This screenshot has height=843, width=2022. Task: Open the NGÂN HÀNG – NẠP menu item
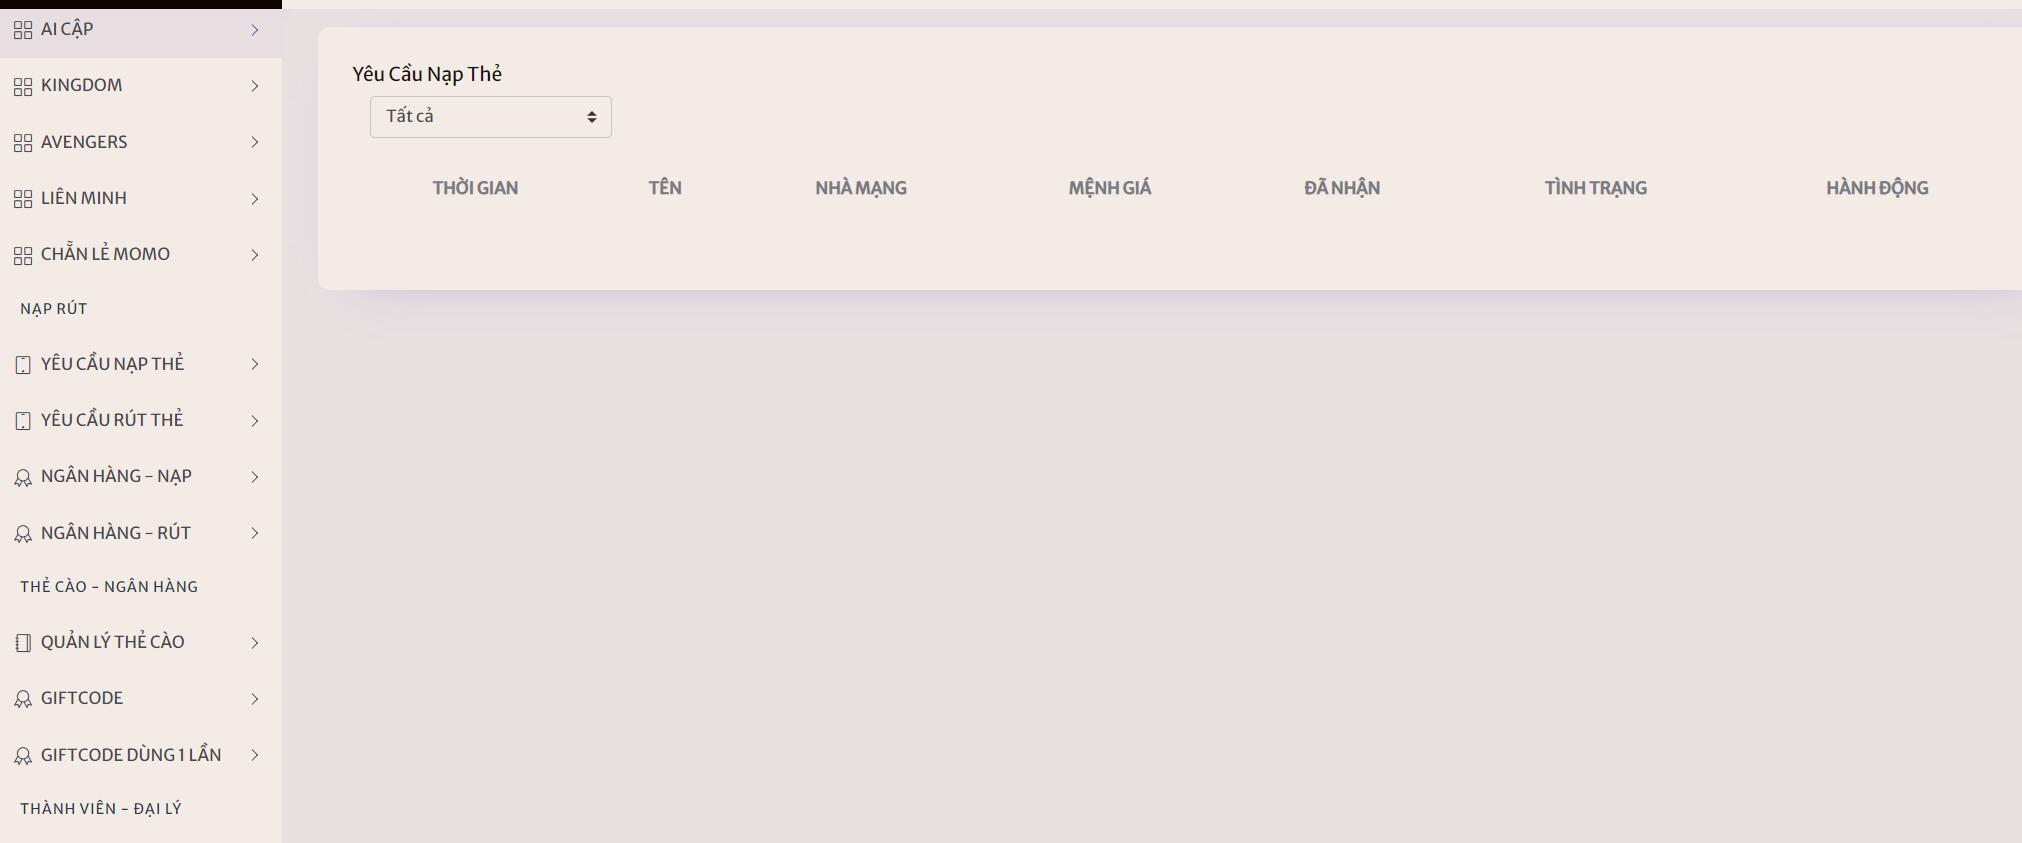(x=141, y=476)
